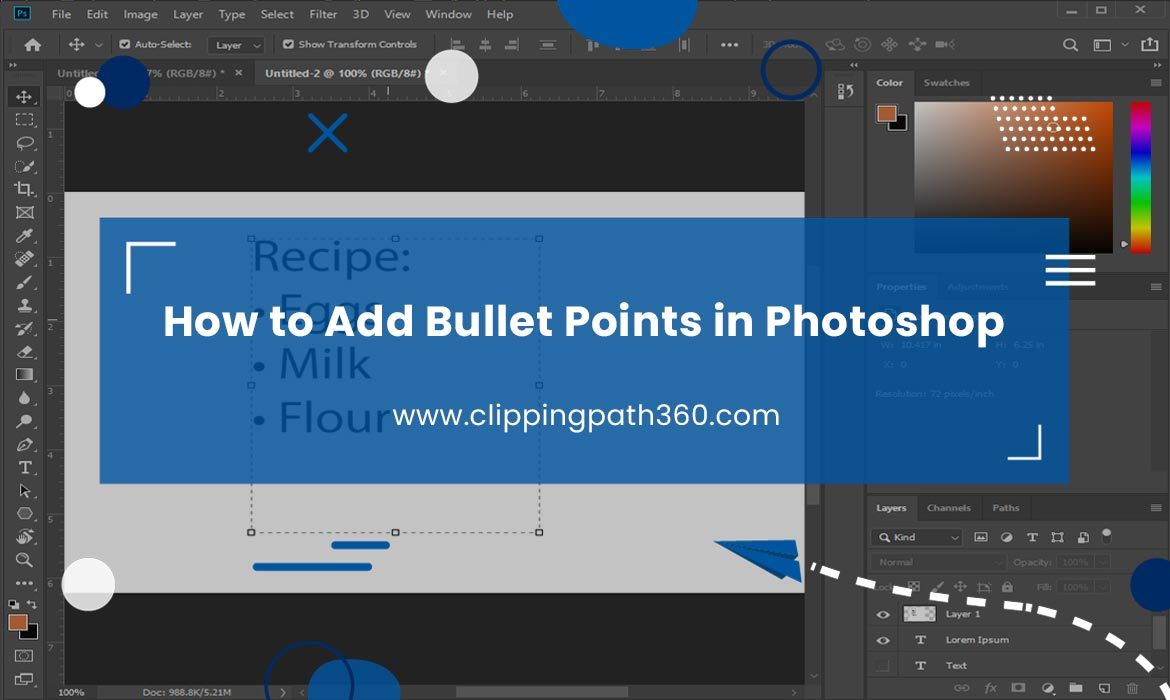This screenshot has width=1170, height=700.
Task: Add layer mask in Layers panel
Action: click(1018, 688)
